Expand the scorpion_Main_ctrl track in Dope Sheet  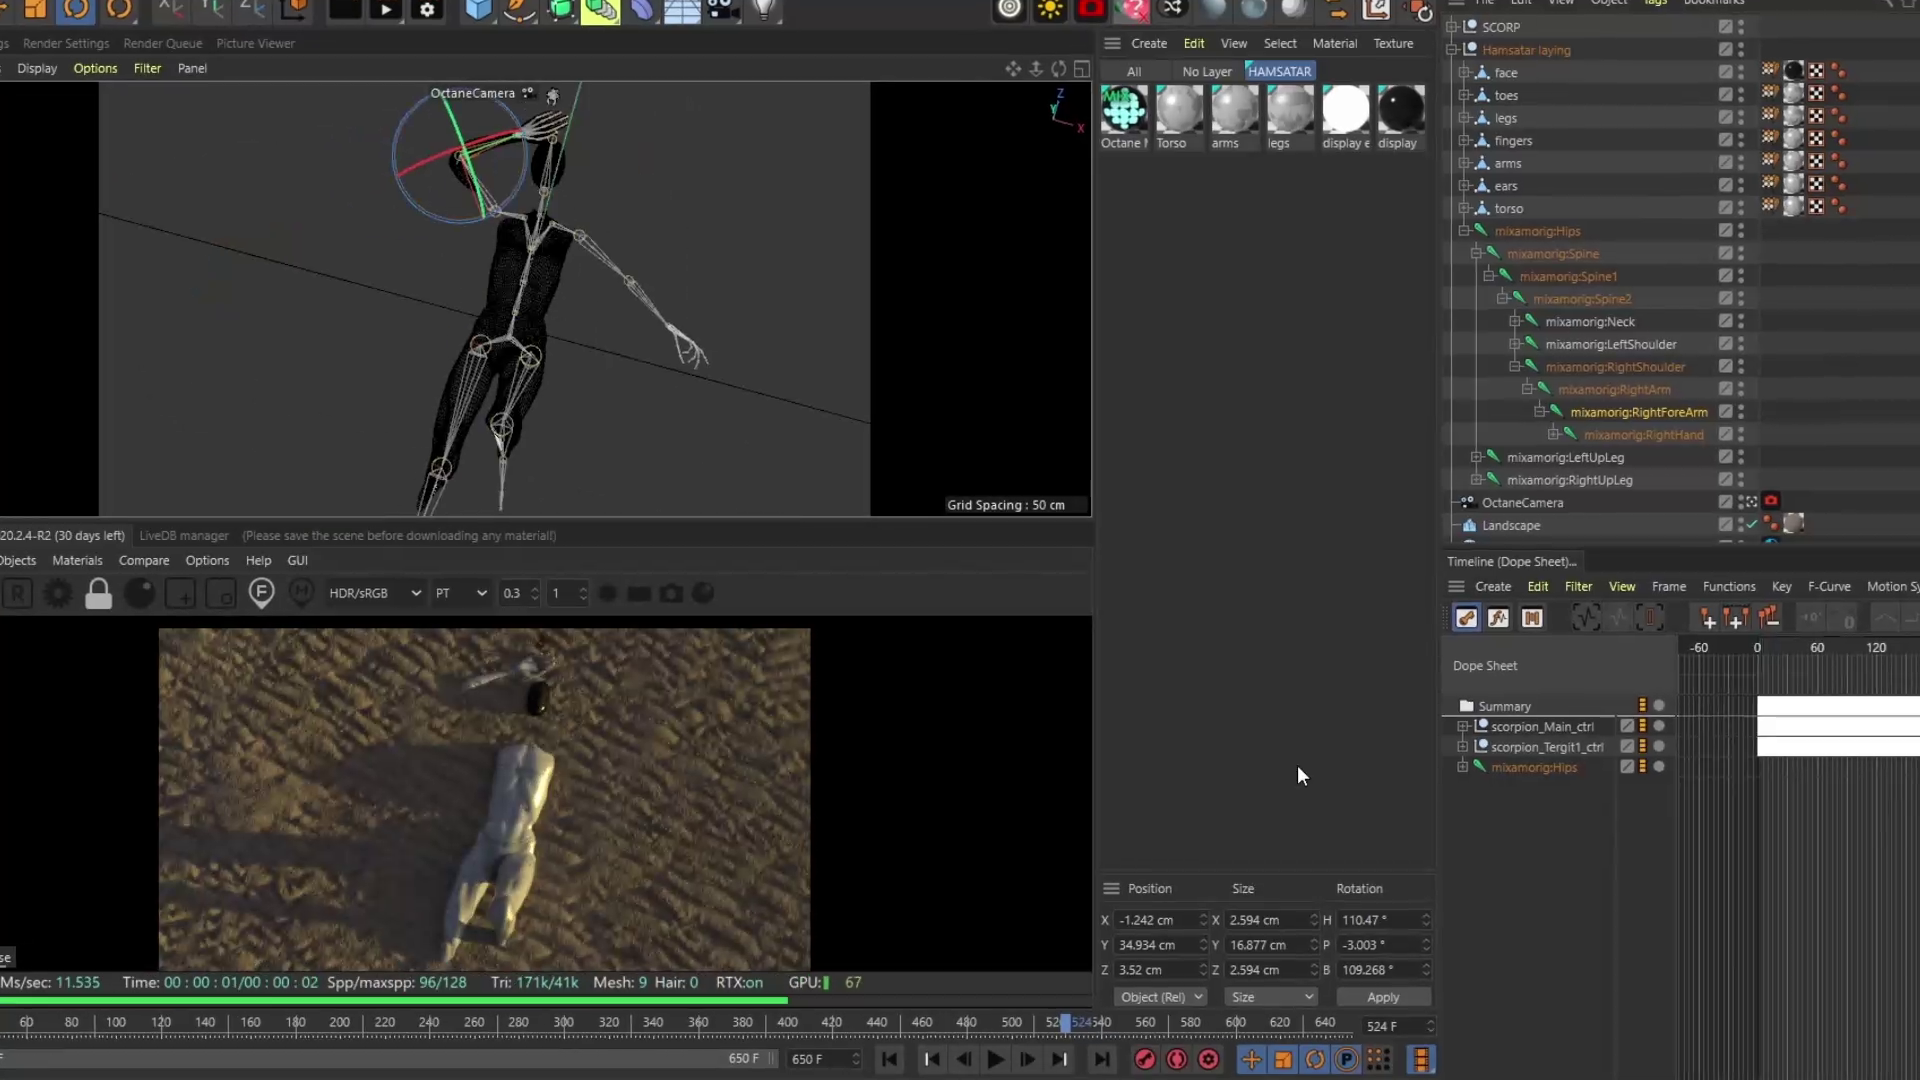coord(1463,727)
